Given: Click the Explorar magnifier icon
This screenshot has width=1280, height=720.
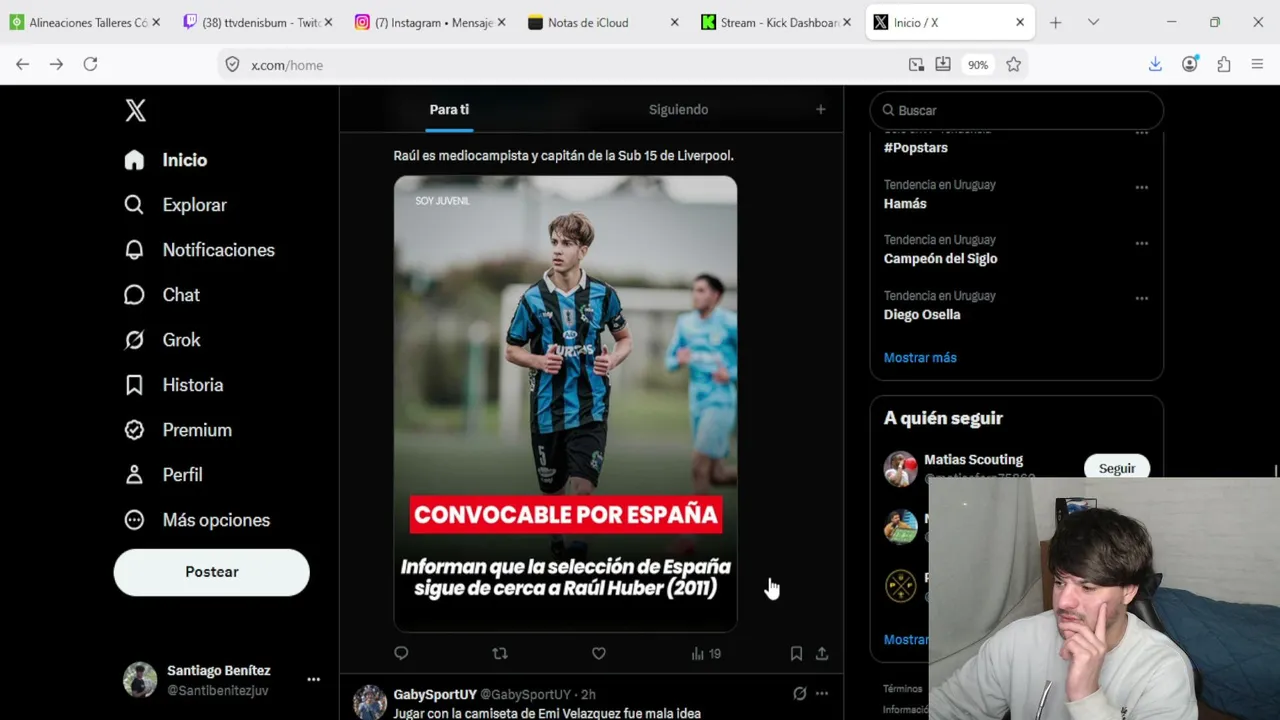Looking at the screenshot, I should (x=134, y=205).
